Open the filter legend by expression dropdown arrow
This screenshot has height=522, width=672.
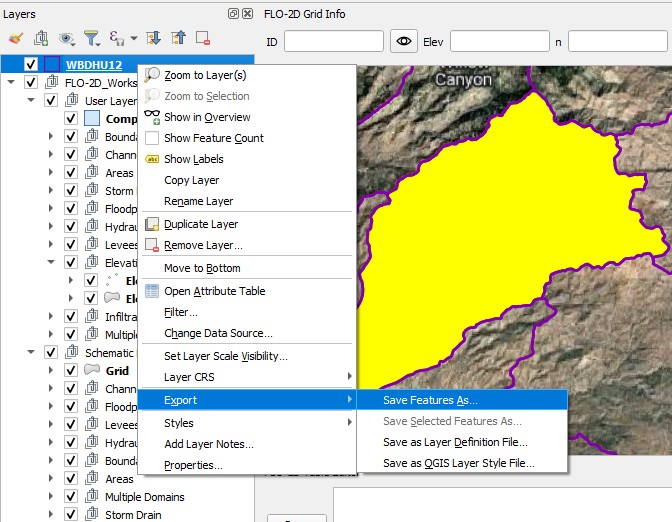133,38
